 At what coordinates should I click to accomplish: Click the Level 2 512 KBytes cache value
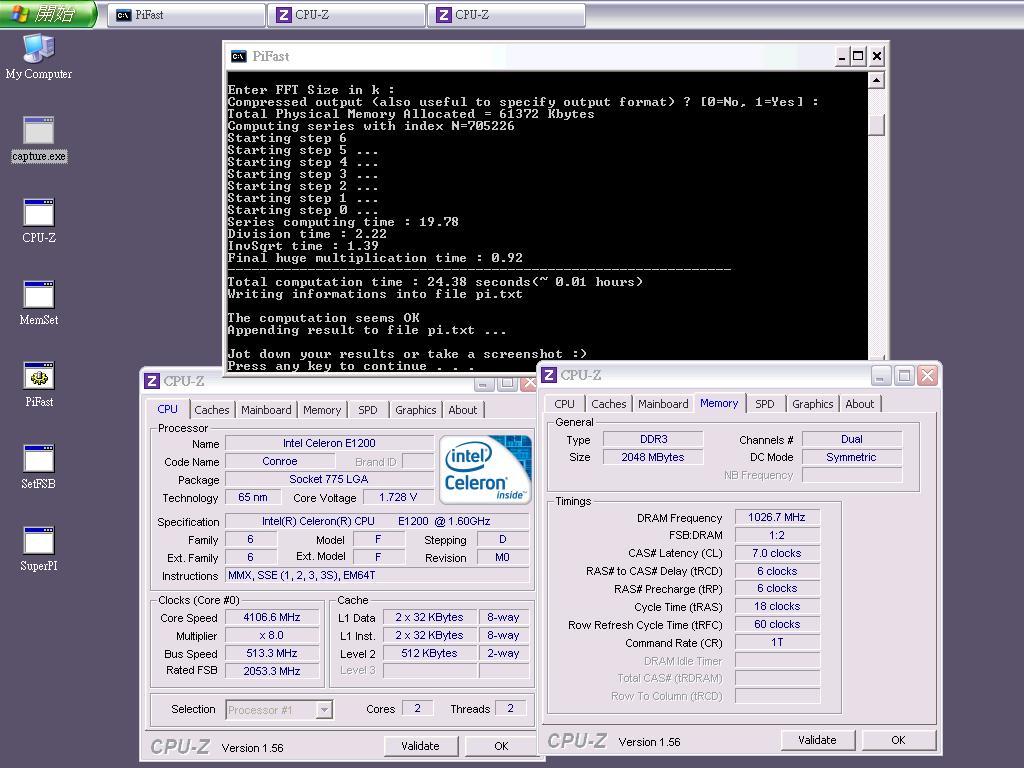coord(429,653)
